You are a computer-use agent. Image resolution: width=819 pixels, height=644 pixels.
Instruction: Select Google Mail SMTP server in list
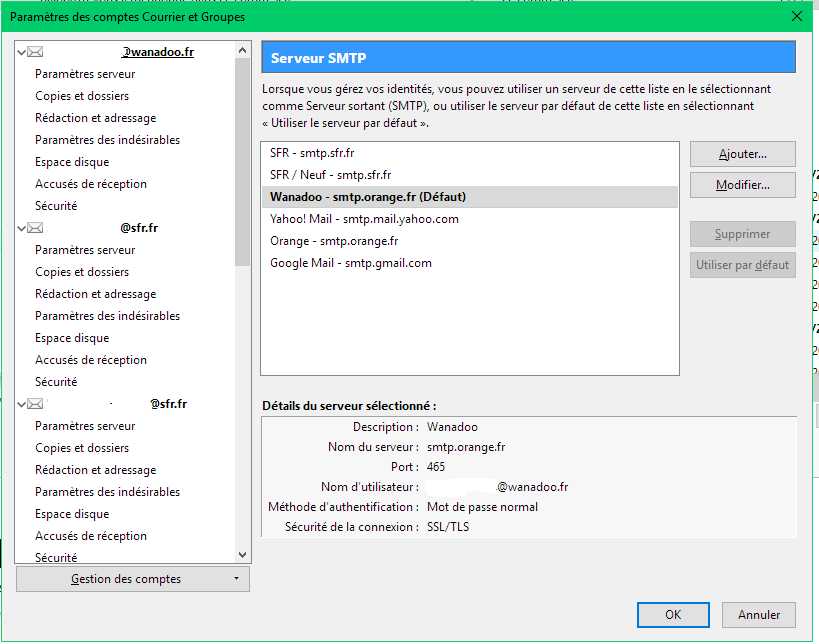coord(351,263)
